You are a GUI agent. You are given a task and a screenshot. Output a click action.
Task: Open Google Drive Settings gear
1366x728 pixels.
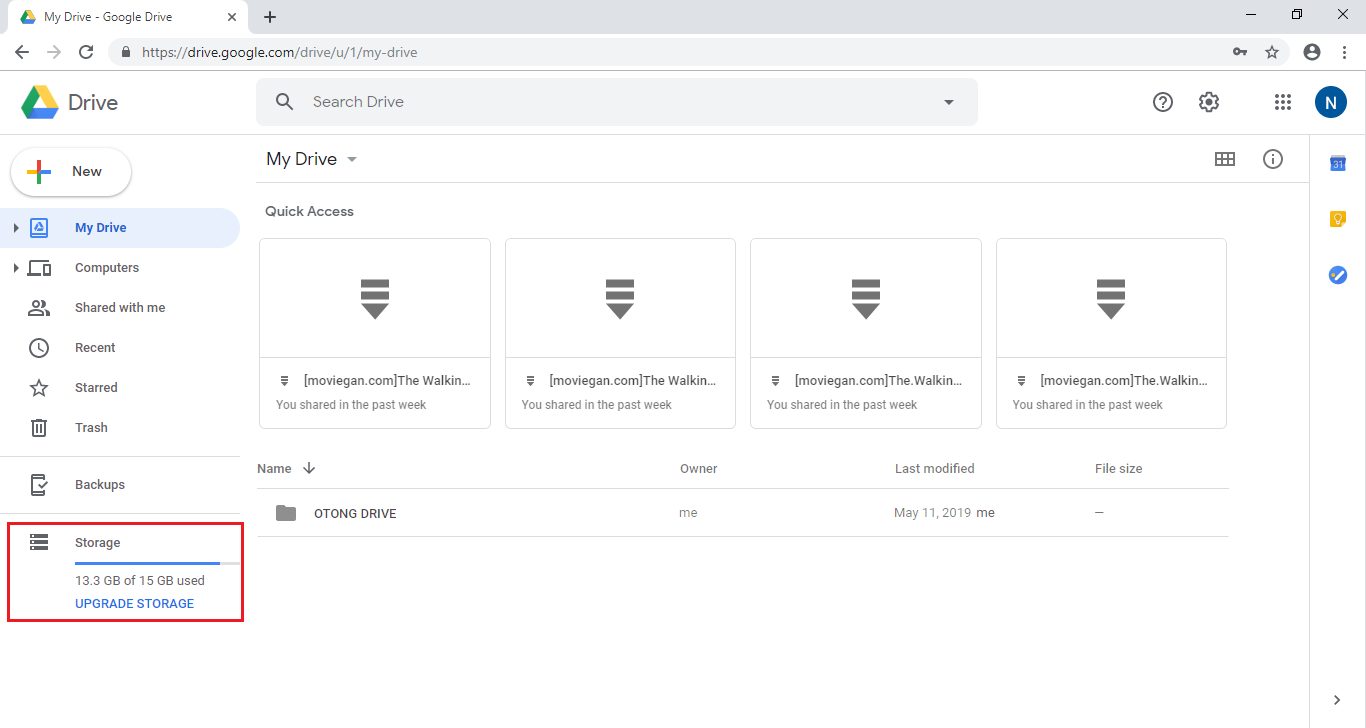point(1209,101)
